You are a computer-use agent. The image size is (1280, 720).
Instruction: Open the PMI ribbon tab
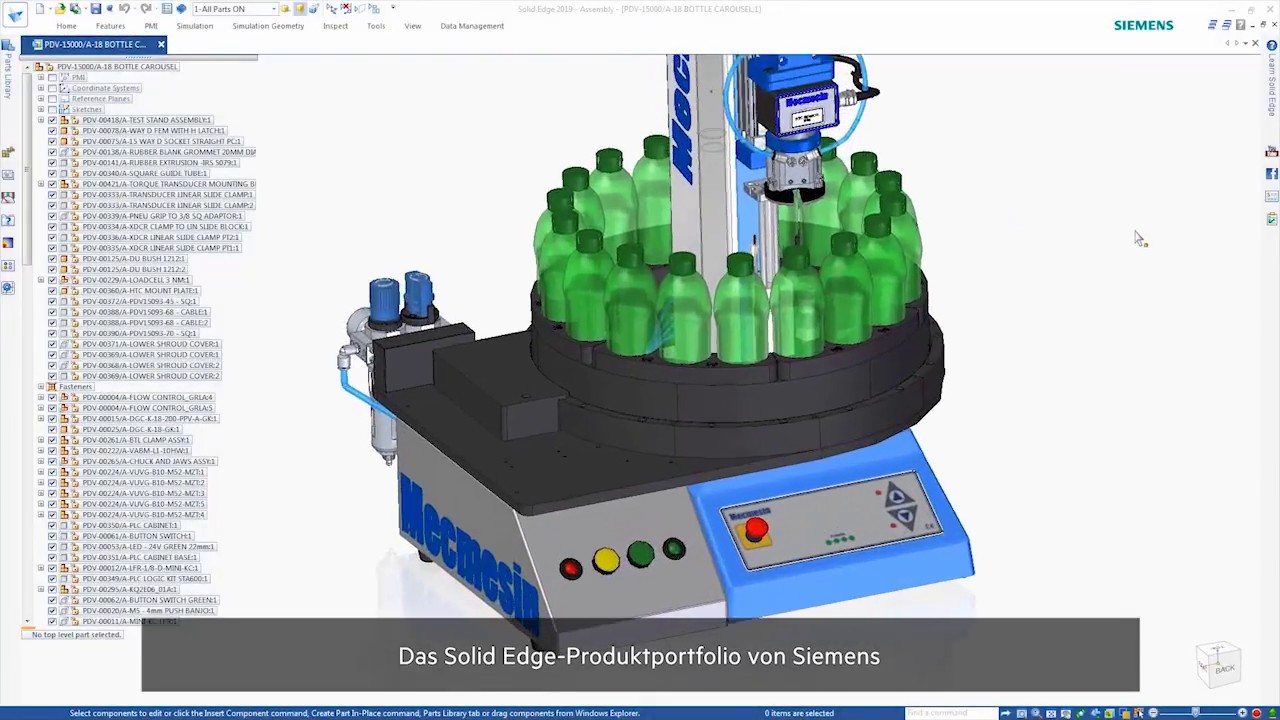pyautogui.click(x=151, y=26)
